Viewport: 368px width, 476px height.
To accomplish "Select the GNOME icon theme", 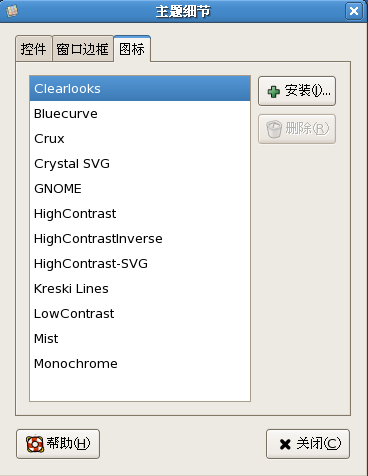I will click(x=140, y=189).
